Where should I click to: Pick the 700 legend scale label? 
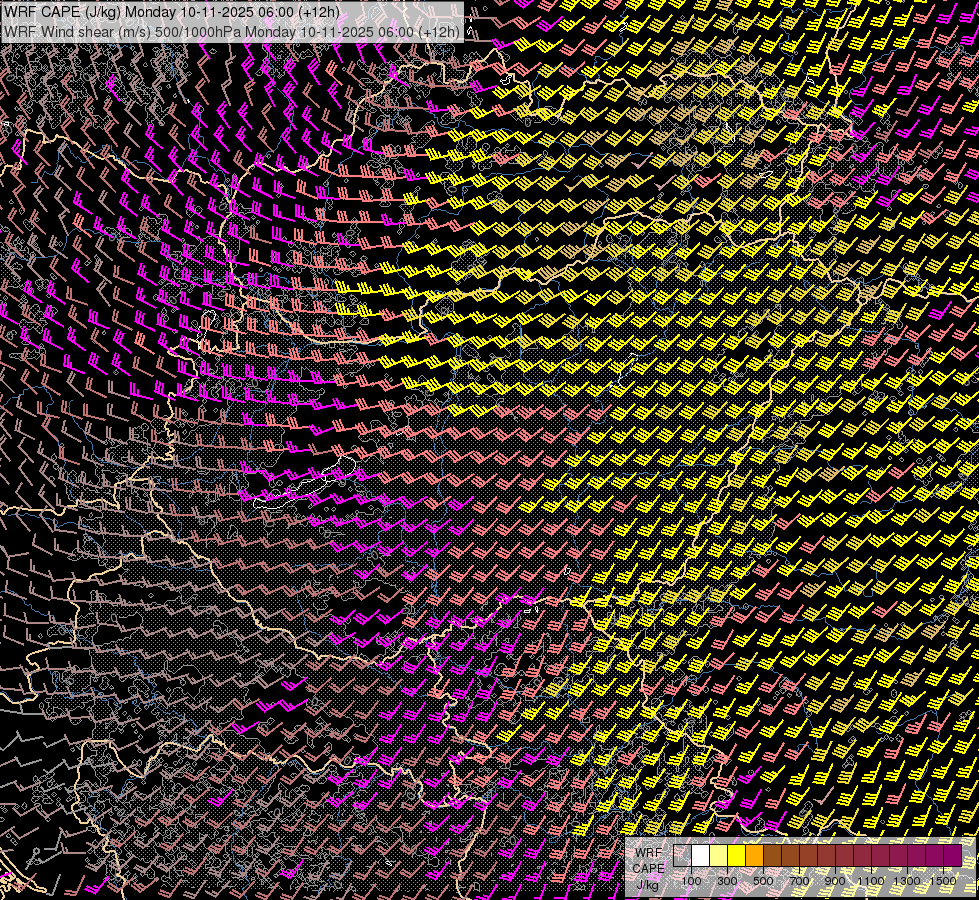[799, 881]
